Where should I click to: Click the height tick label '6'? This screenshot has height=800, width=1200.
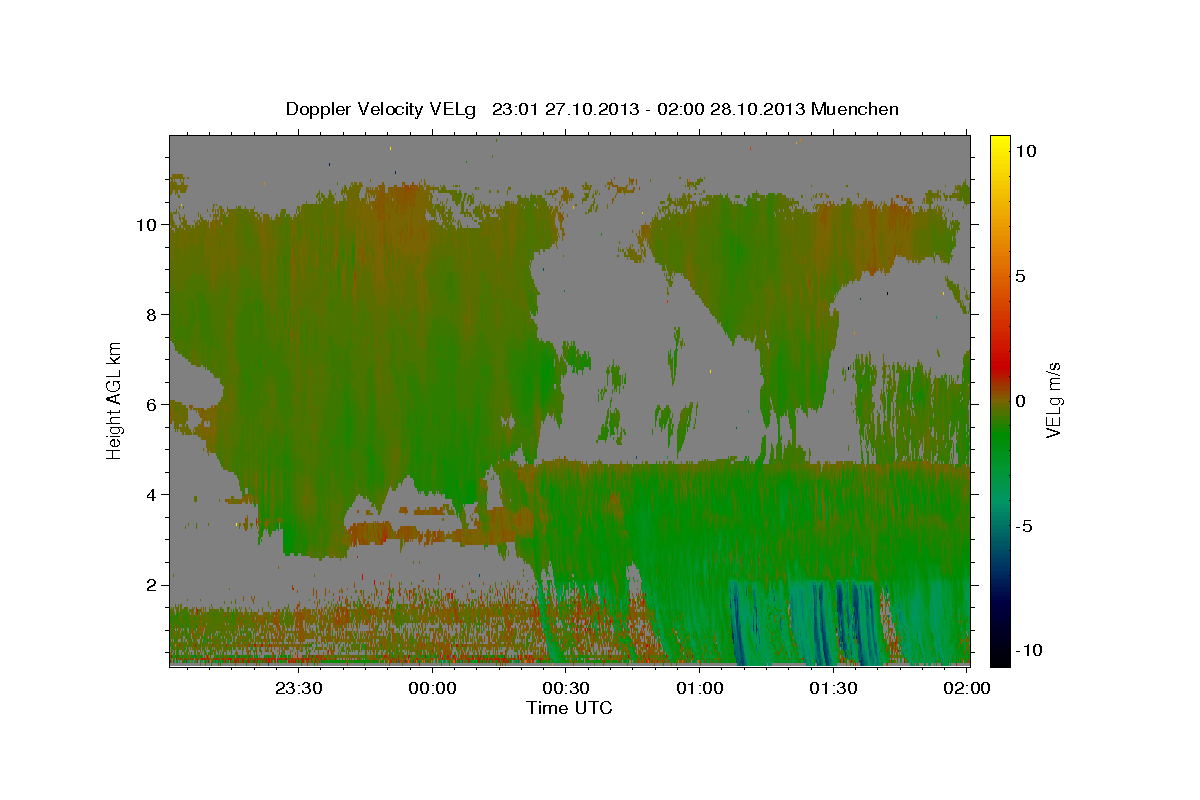(x=152, y=405)
